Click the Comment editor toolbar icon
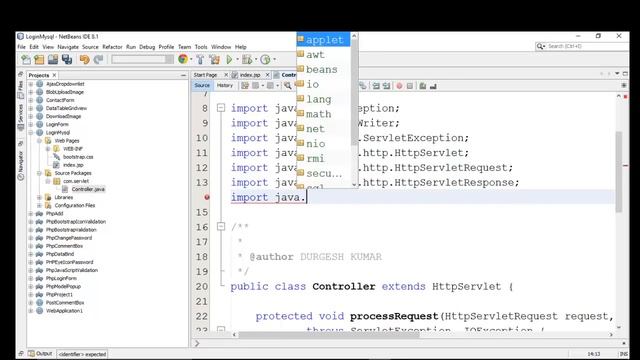640x360 pixels. [x=423, y=86]
